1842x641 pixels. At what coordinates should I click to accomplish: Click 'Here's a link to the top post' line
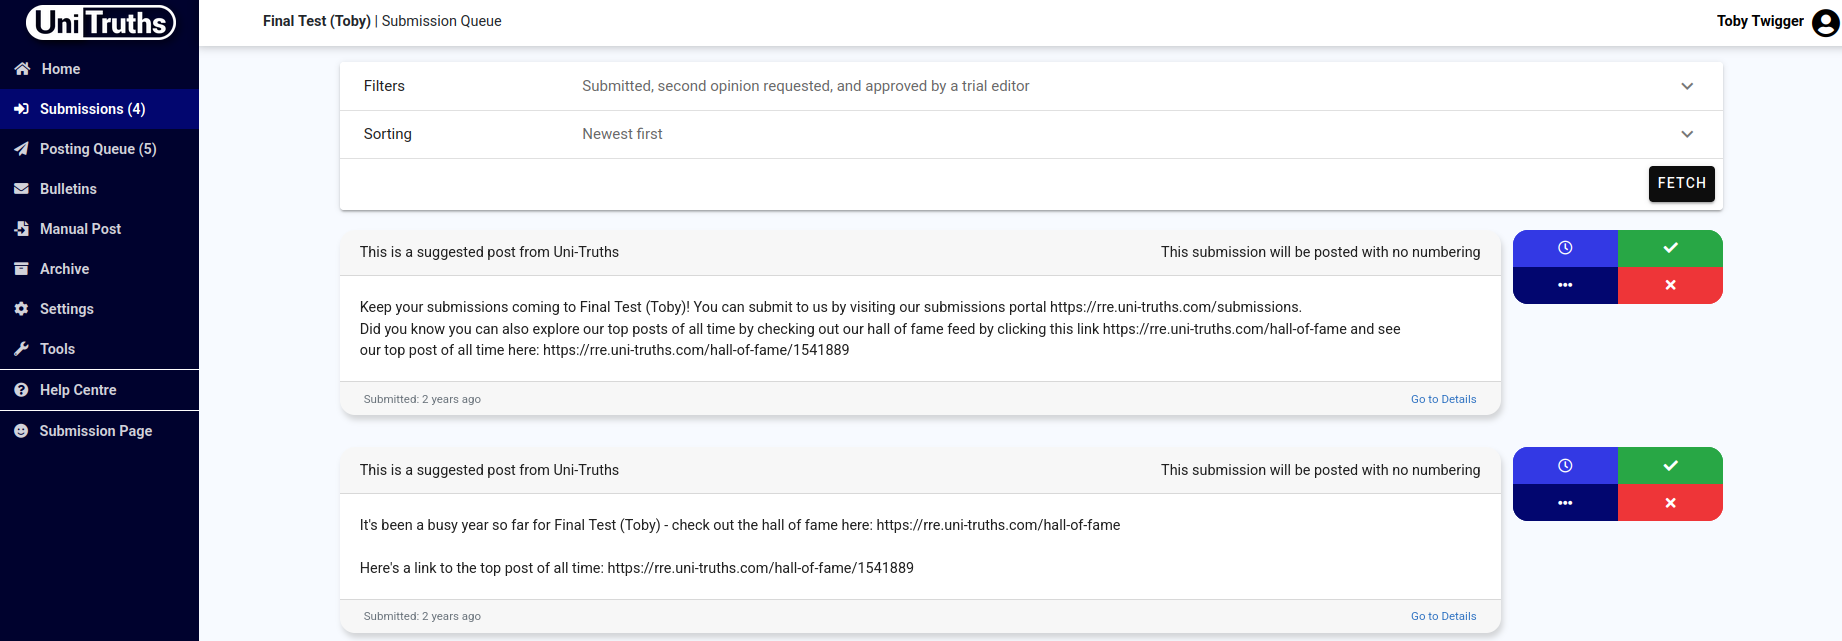[637, 568]
